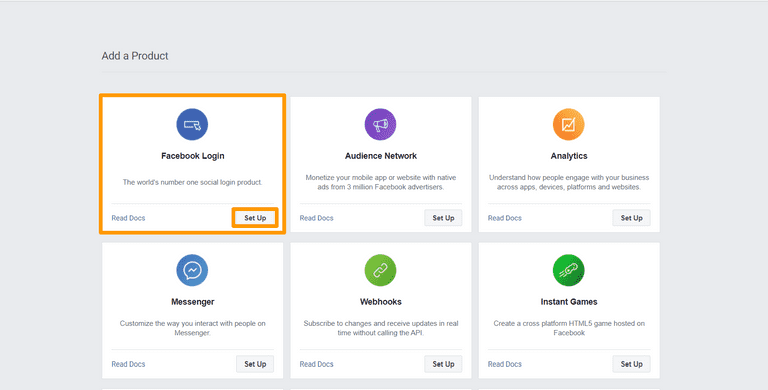
Task: Click the Messenger chat bubble icon
Action: (192, 270)
